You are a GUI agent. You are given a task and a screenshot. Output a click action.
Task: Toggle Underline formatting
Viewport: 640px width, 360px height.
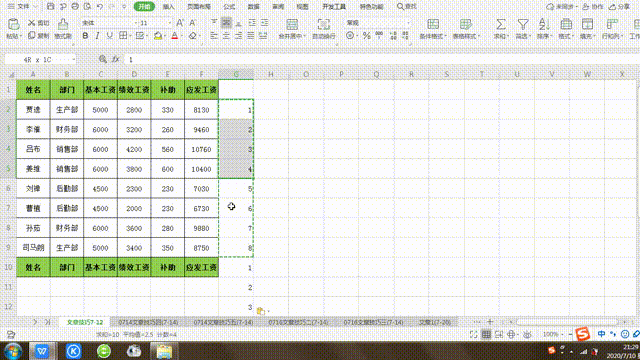pos(109,36)
